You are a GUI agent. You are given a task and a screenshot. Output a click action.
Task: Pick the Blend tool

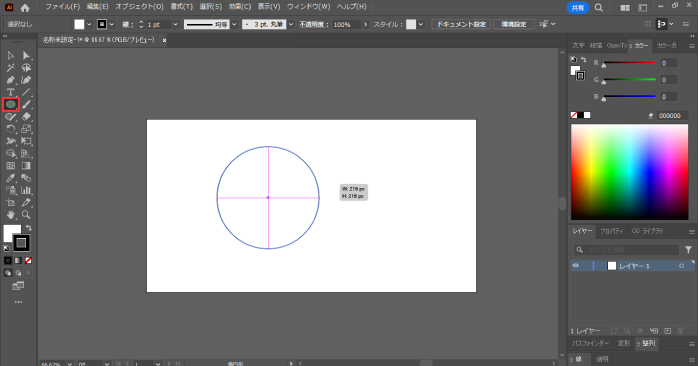tap(26, 178)
